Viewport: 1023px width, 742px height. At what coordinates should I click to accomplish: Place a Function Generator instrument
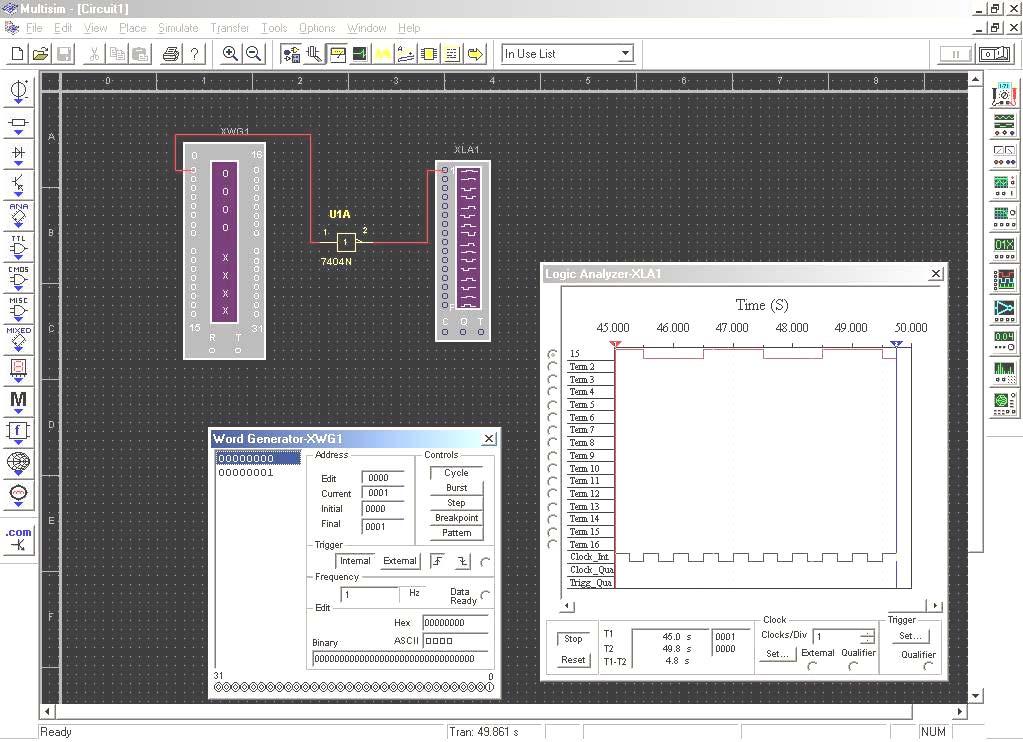(x=1004, y=124)
